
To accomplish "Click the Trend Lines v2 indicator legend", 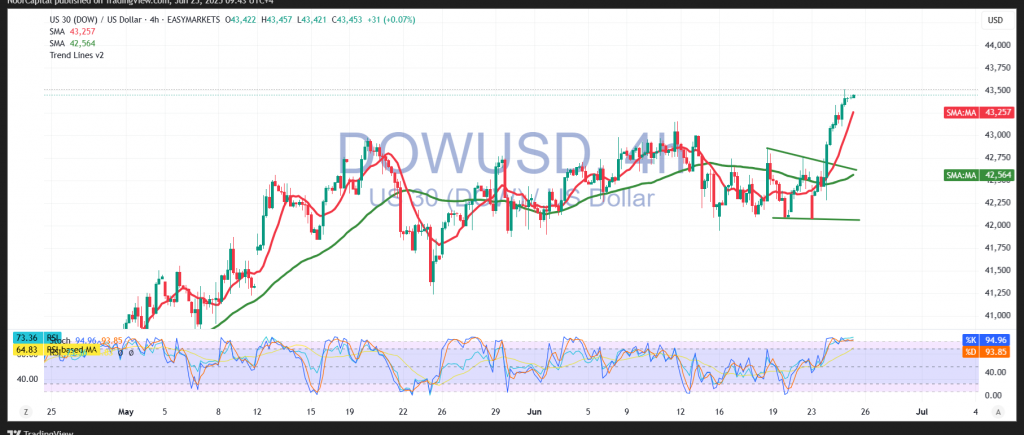I will (x=76, y=55).
